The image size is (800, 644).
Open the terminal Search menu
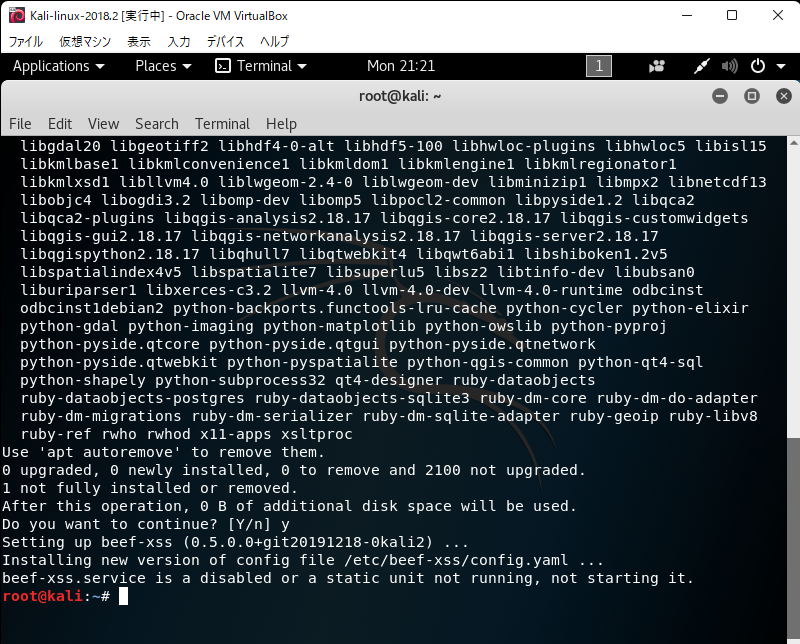(x=157, y=124)
